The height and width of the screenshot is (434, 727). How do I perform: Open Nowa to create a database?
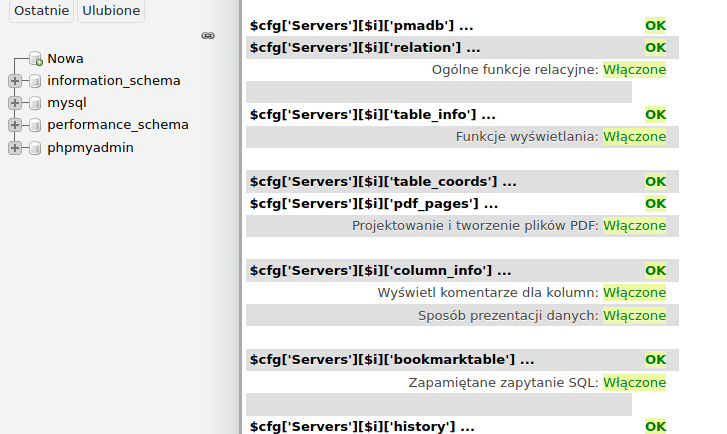click(x=65, y=59)
